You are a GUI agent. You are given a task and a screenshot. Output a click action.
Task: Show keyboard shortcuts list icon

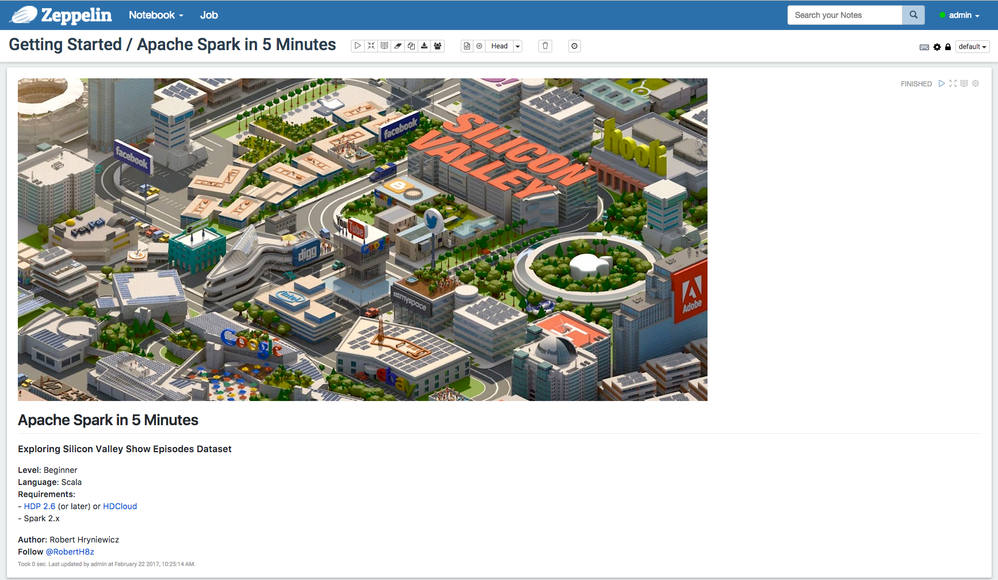point(924,47)
